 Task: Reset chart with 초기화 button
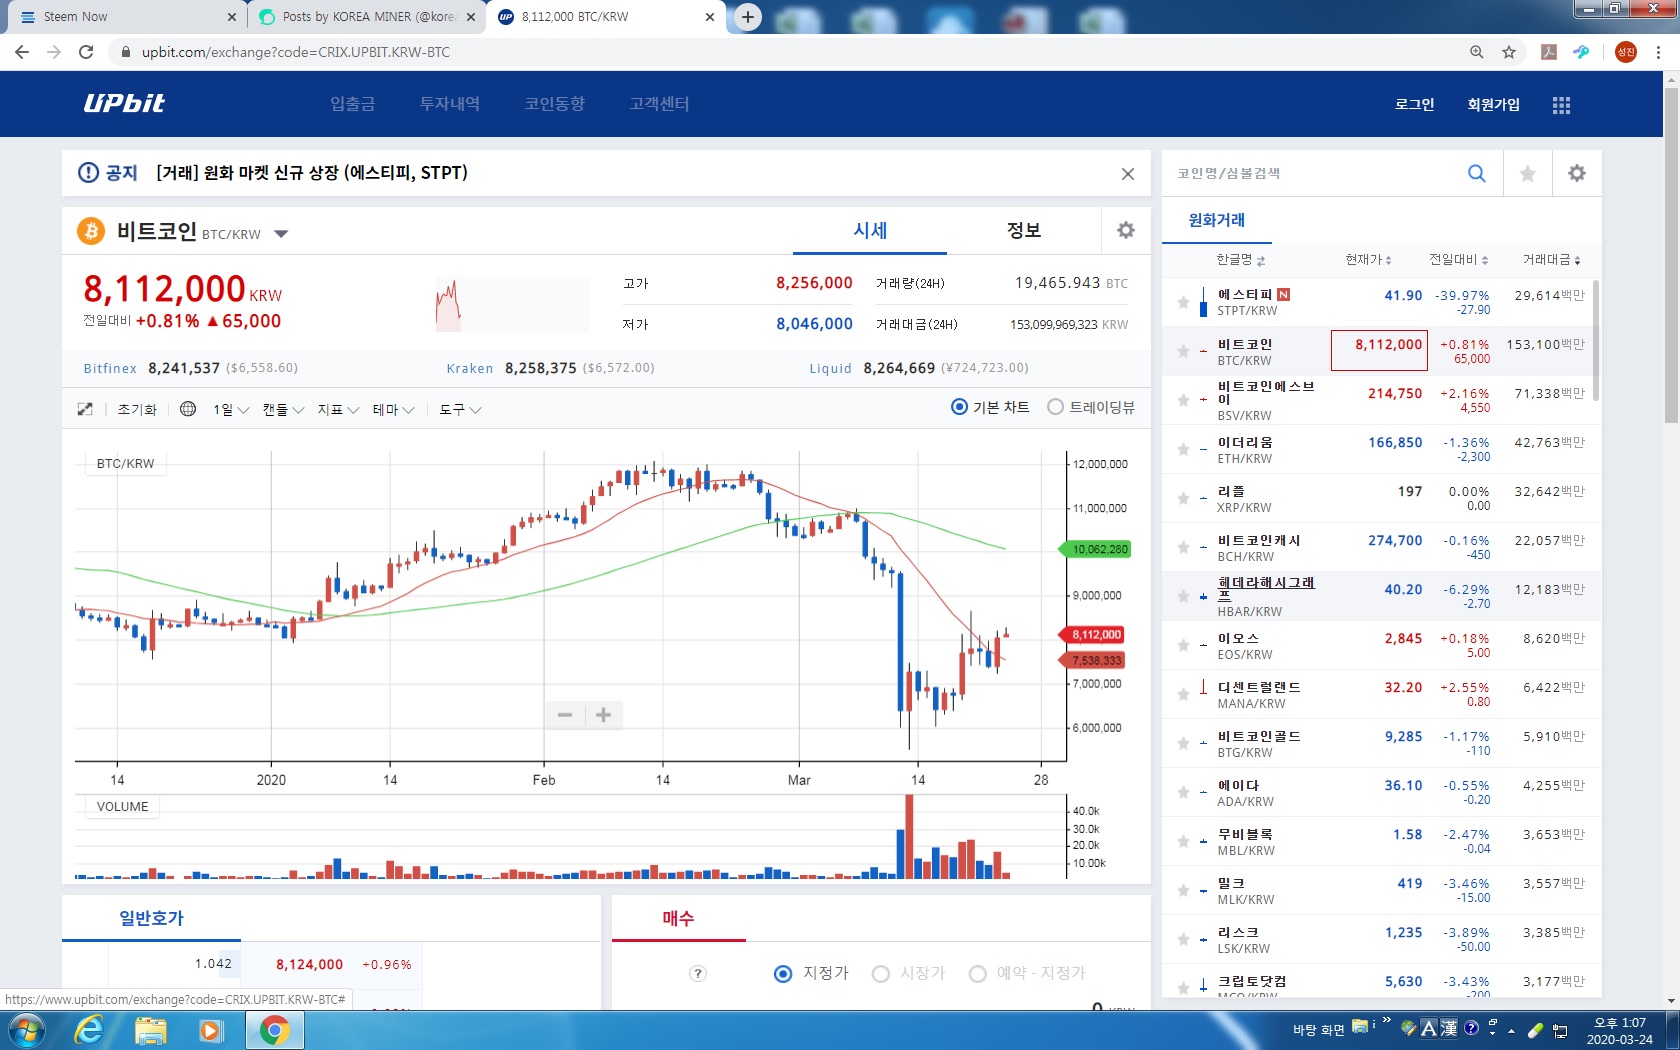[x=137, y=410]
